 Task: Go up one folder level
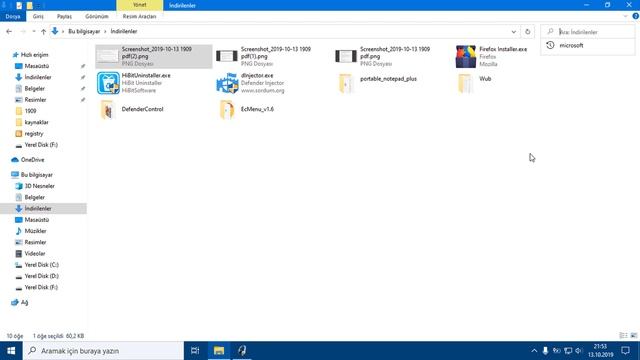[43, 31]
